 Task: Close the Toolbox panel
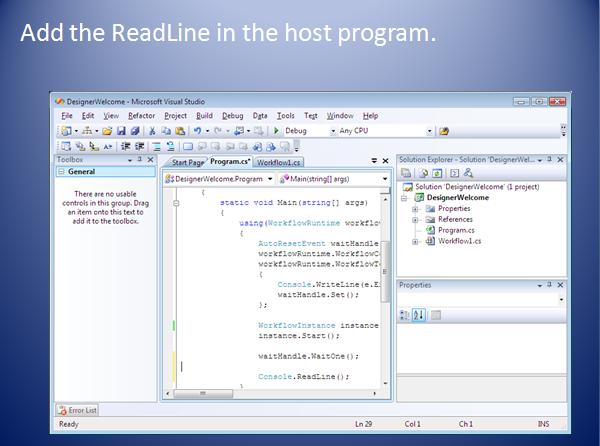click(150, 160)
